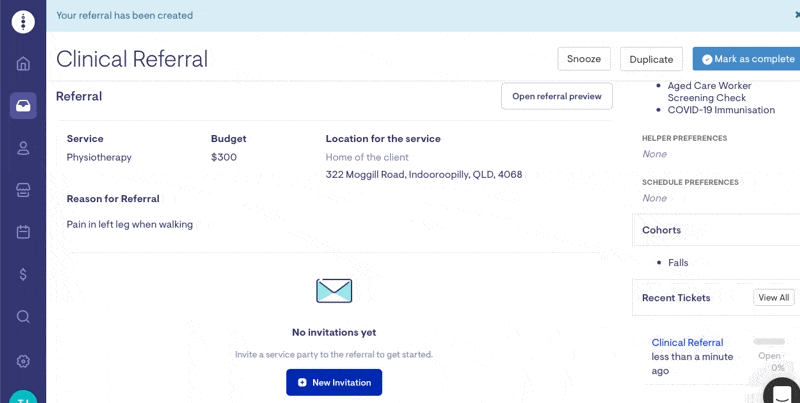Click the New Invitation button

point(334,382)
